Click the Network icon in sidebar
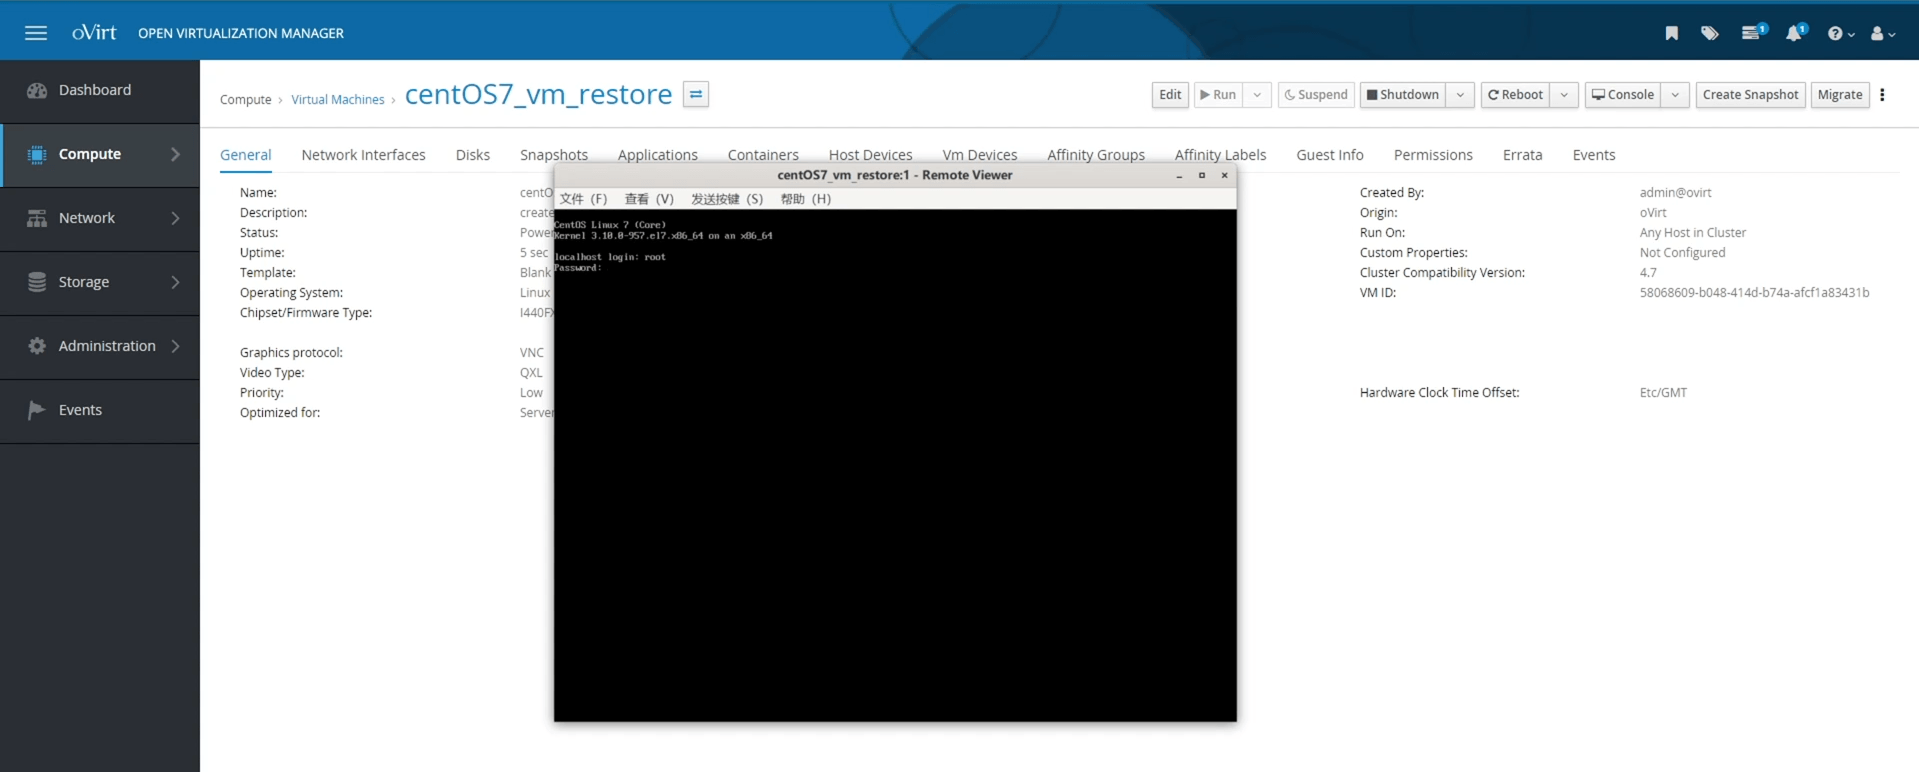1919x772 pixels. tap(37, 218)
